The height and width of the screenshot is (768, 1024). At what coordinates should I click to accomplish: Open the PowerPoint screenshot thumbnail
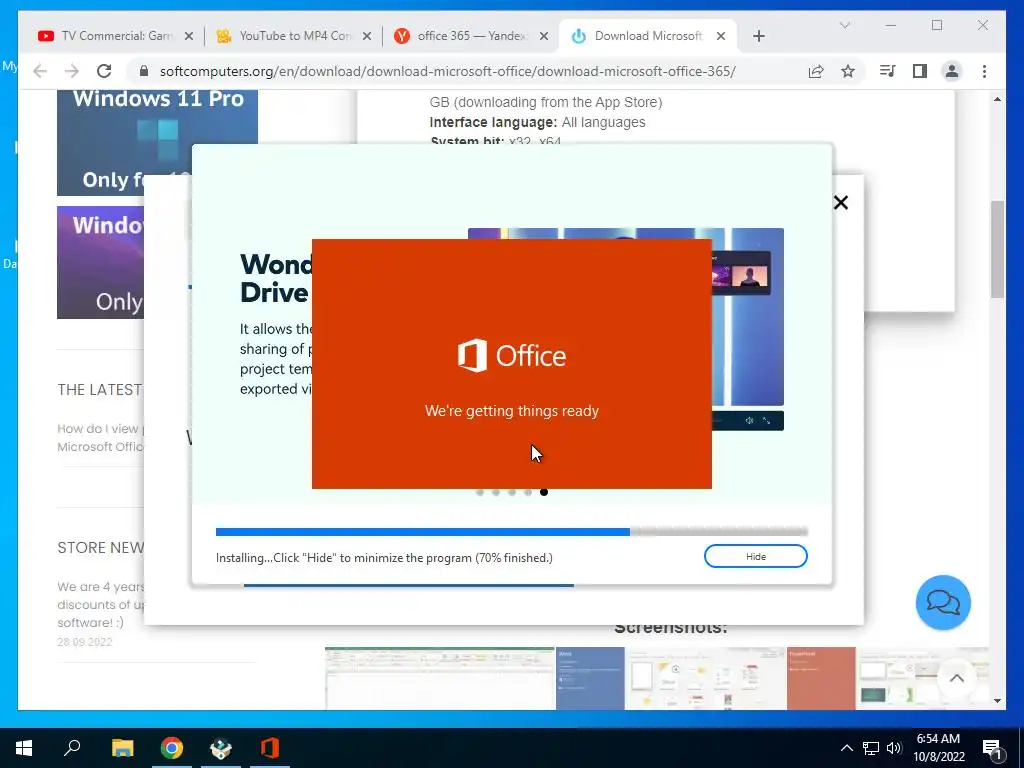tap(888, 678)
